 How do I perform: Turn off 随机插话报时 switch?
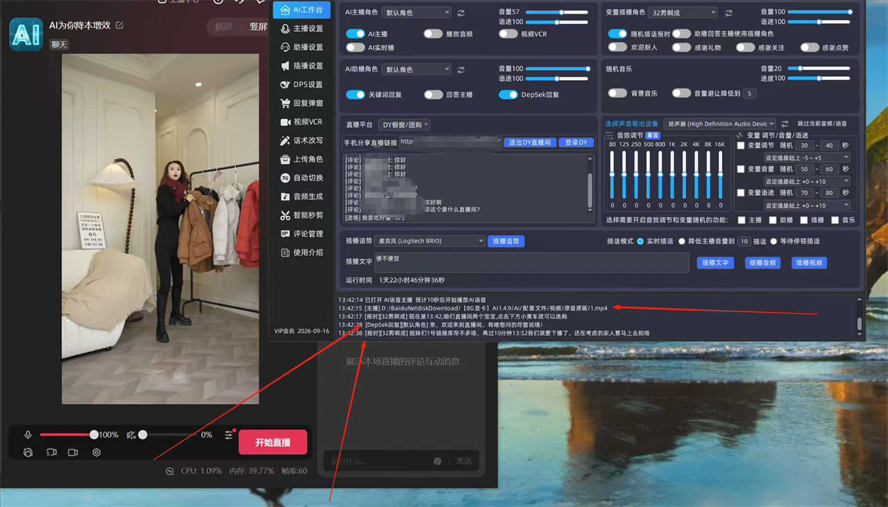pyautogui.click(x=617, y=34)
